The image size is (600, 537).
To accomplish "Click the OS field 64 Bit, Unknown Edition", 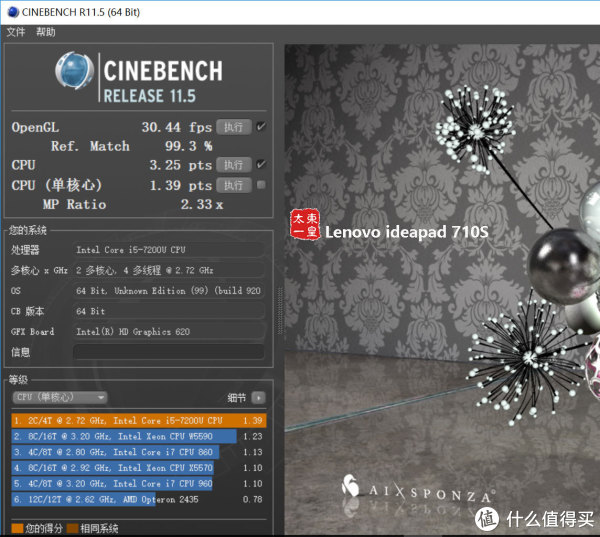I will 169,291.
